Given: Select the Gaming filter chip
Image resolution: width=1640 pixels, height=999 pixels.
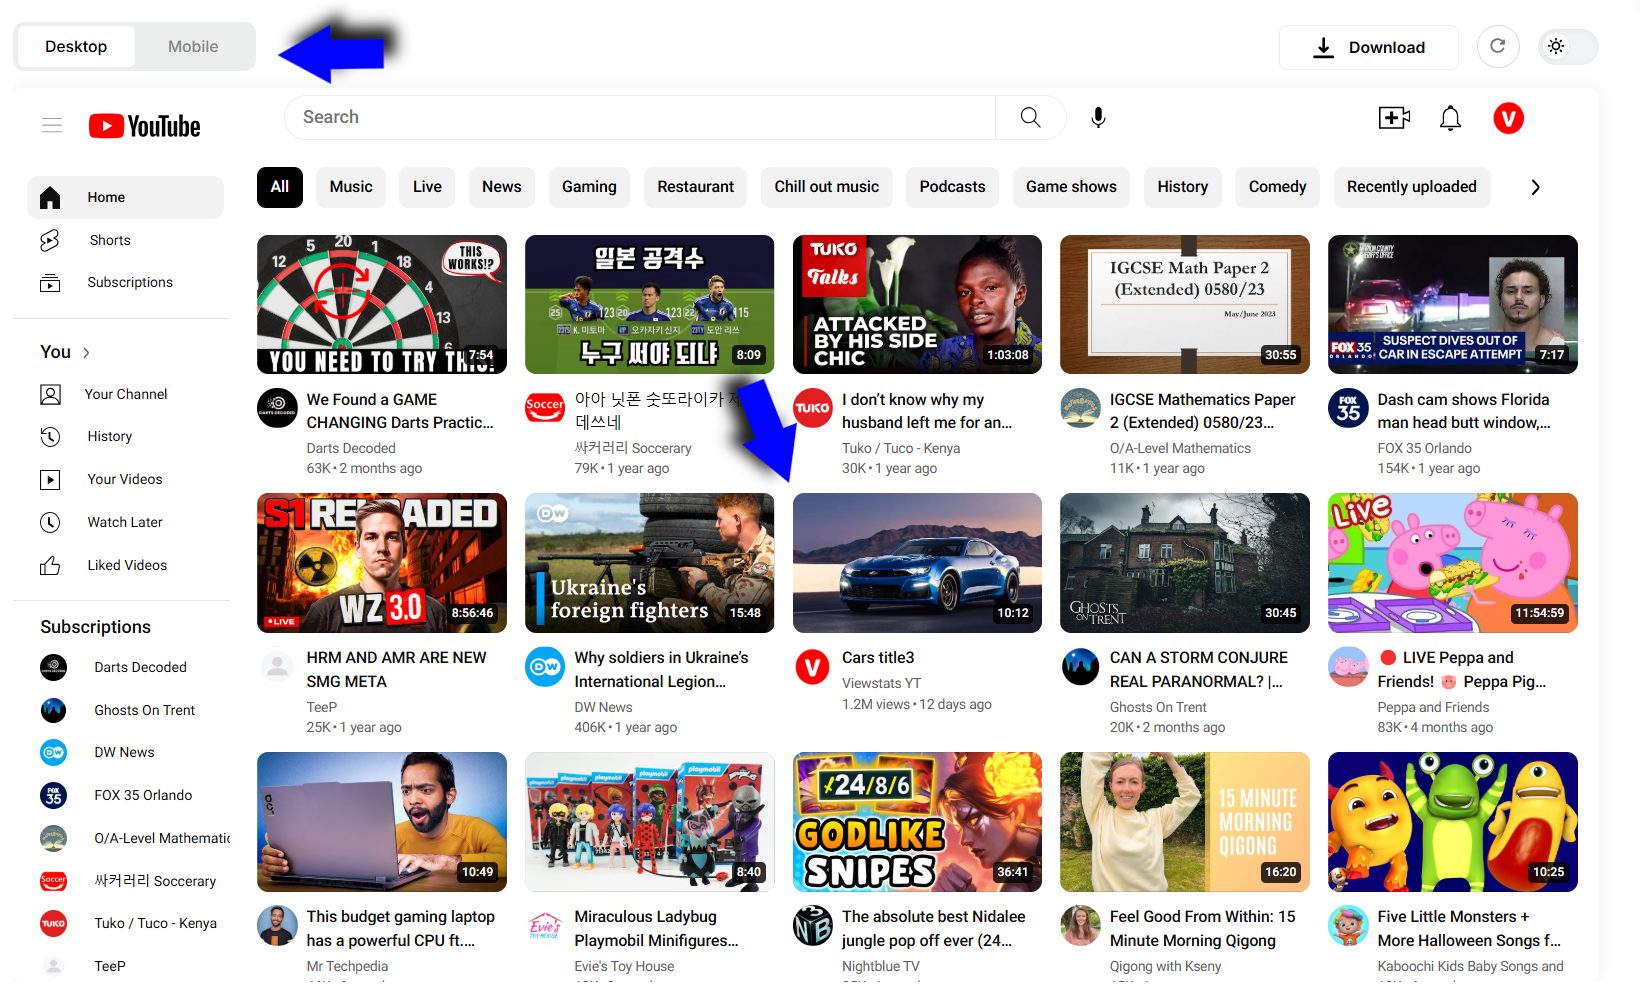Looking at the screenshot, I should 589,187.
